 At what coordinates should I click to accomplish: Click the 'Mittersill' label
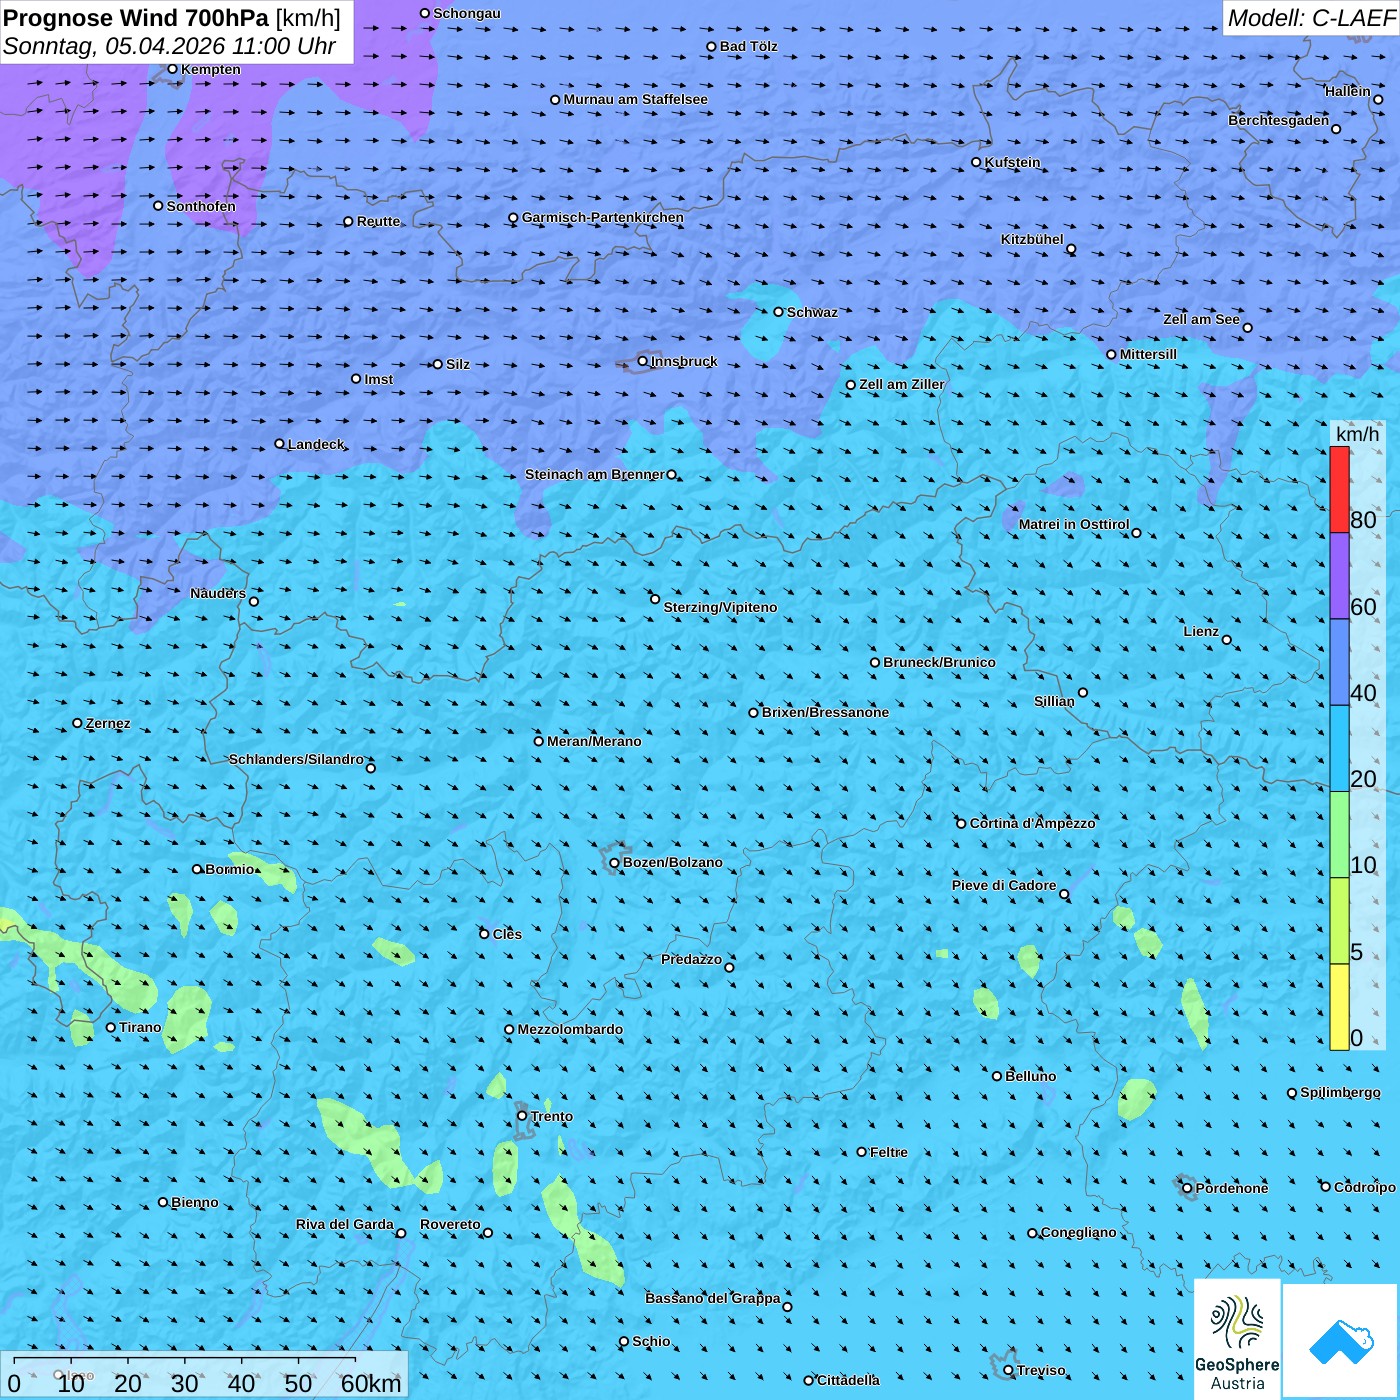pos(1148,354)
